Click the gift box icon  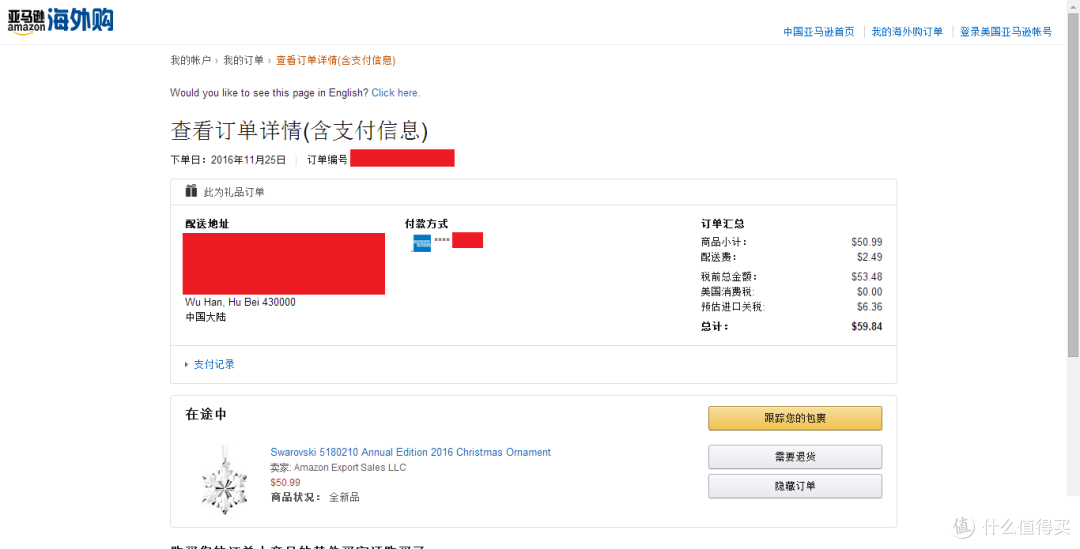click(191, 191)
